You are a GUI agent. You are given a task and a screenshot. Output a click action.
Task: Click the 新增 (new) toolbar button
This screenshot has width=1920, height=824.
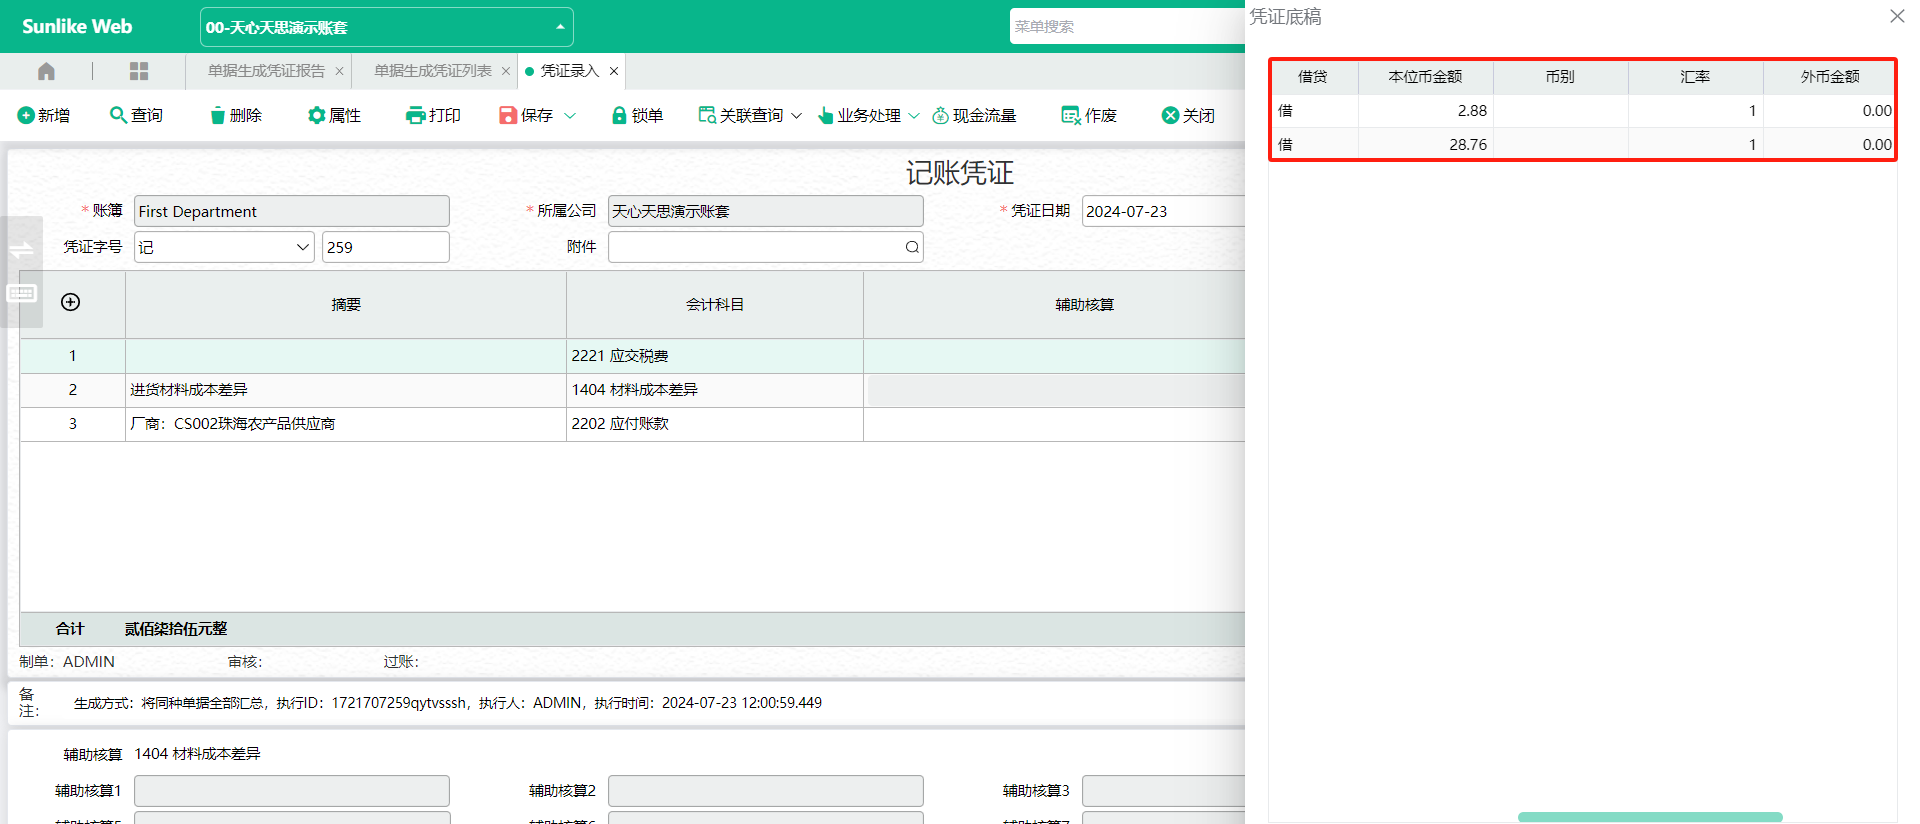pos(44,116)
